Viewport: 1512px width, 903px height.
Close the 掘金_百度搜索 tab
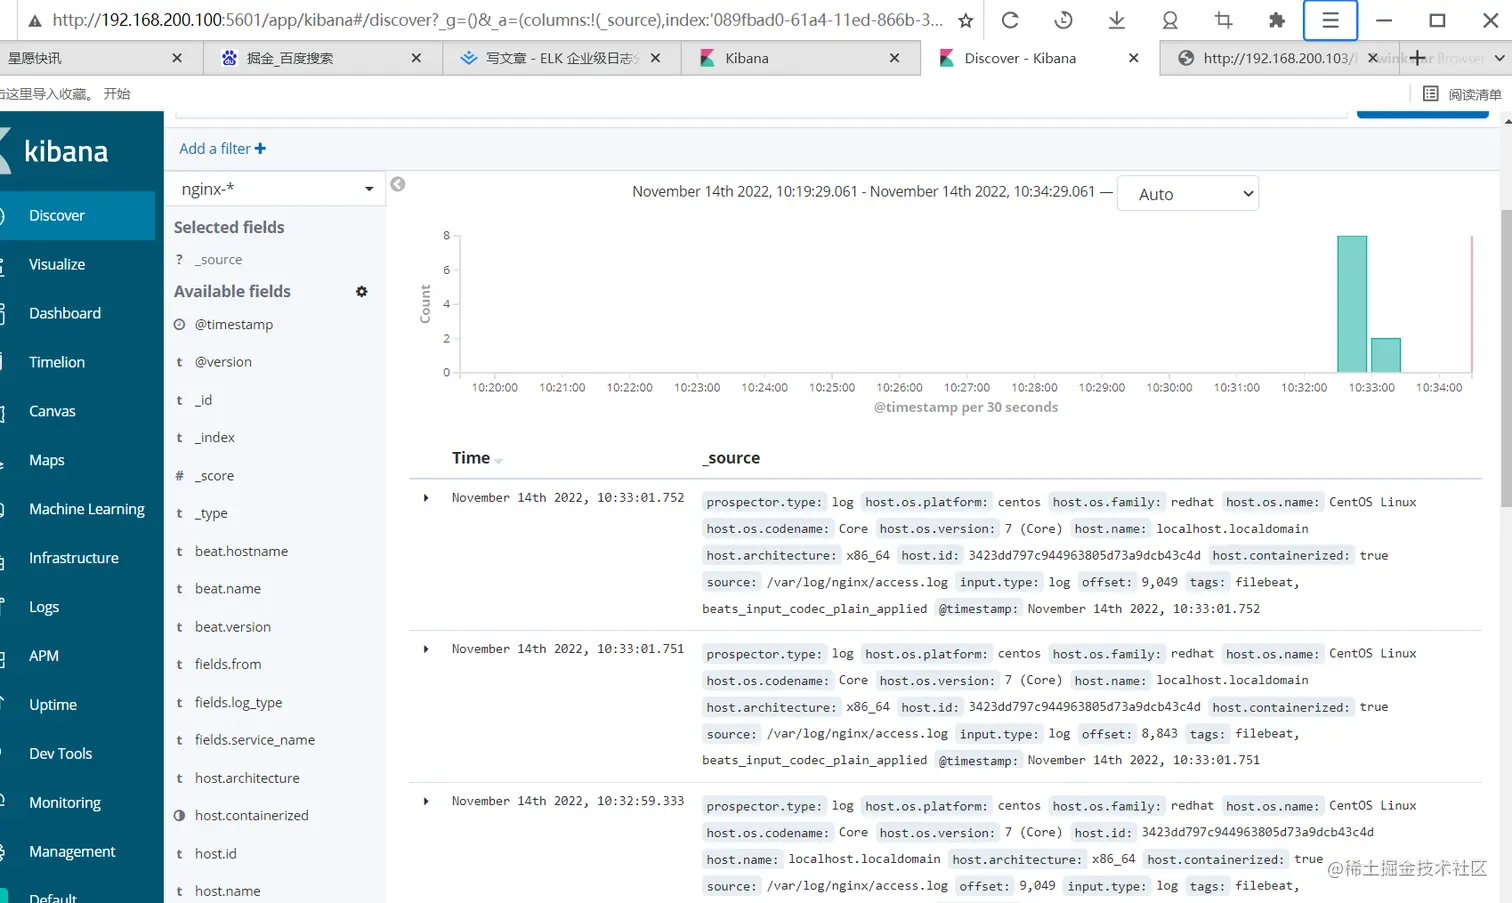(416, 58)
